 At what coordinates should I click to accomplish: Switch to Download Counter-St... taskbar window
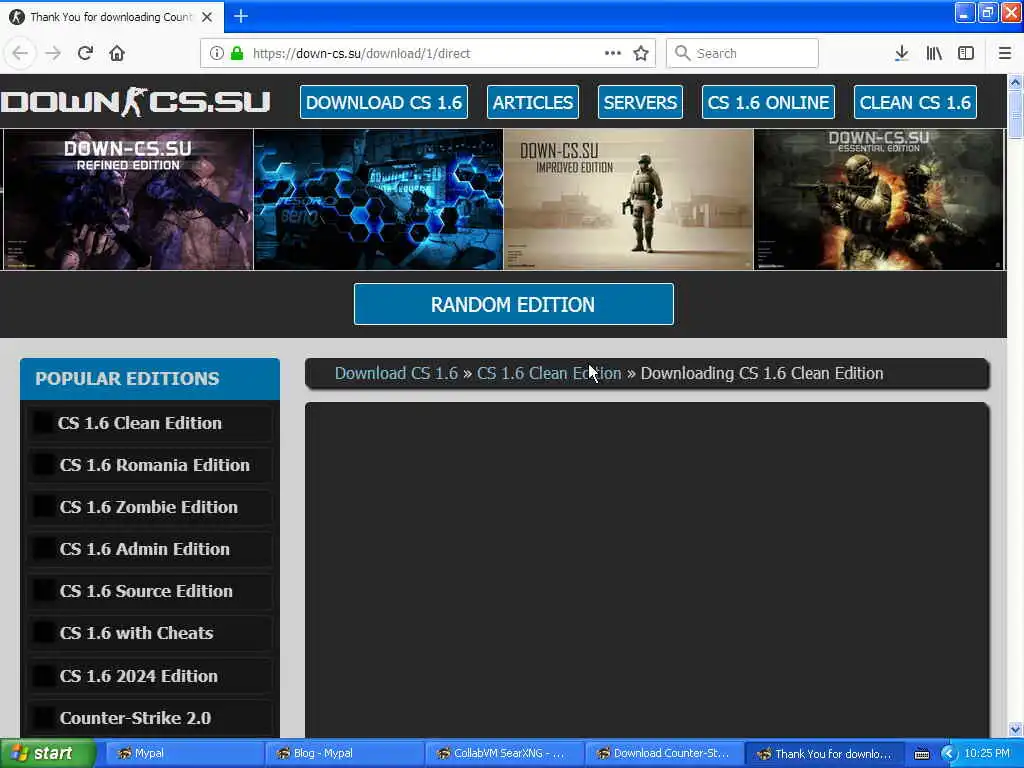(663, 754)
